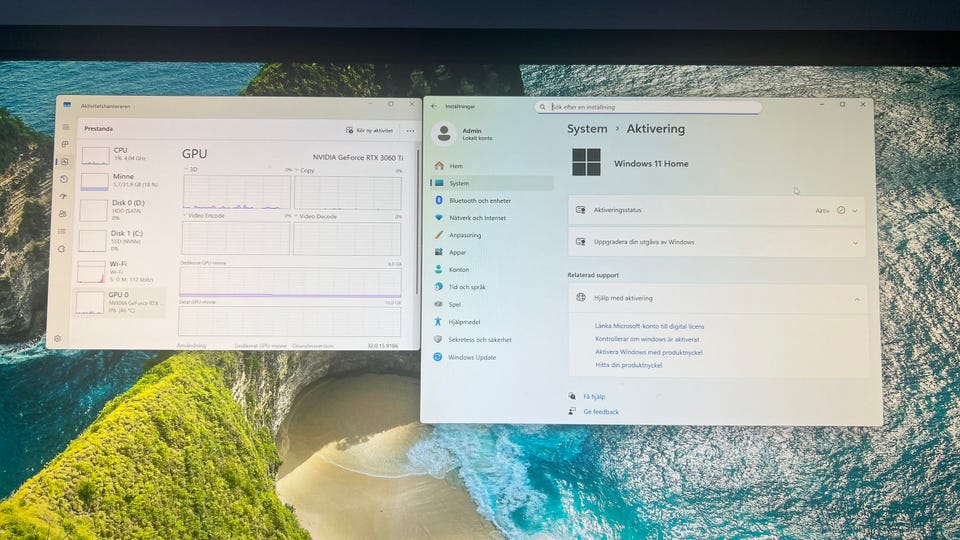Screen dimensions: 960x540
Task: Click Windows 11 Home logo
Action: click(586, 162)
